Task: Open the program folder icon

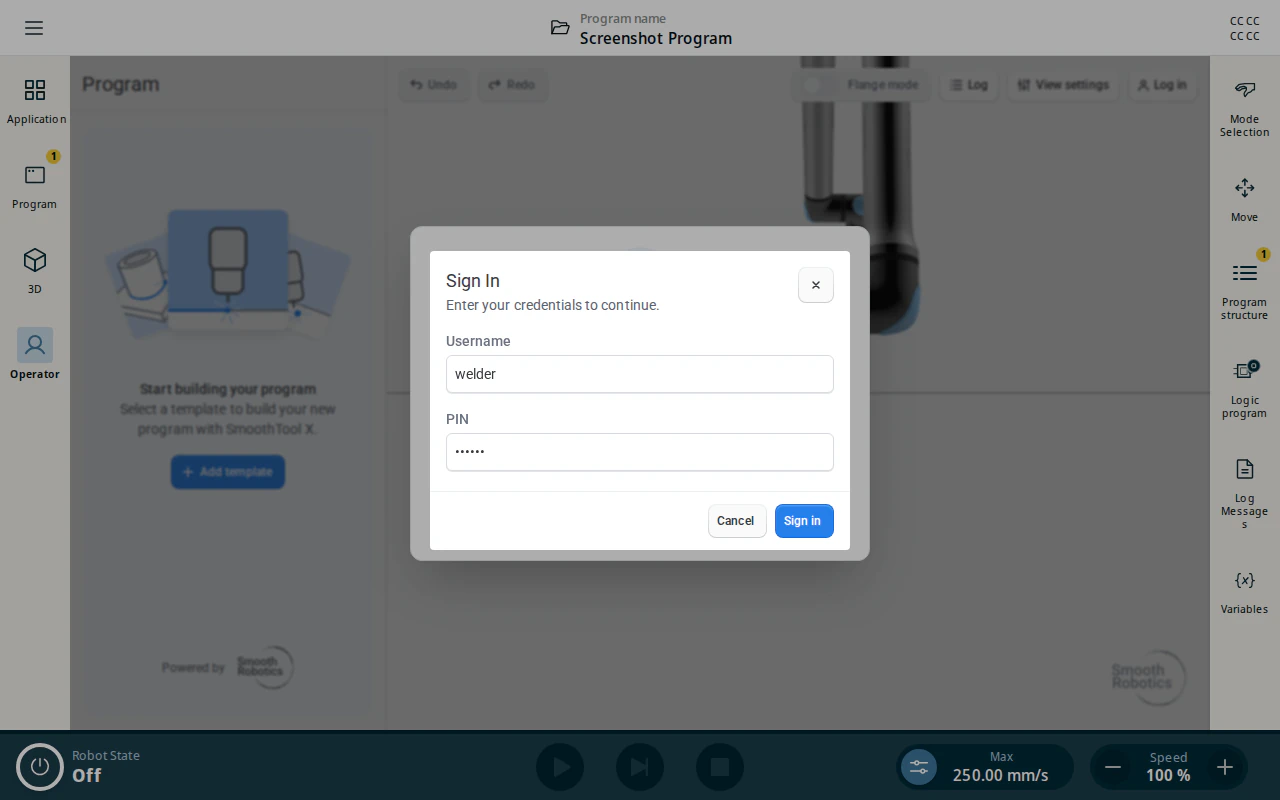Action: [x=560, y=28]
